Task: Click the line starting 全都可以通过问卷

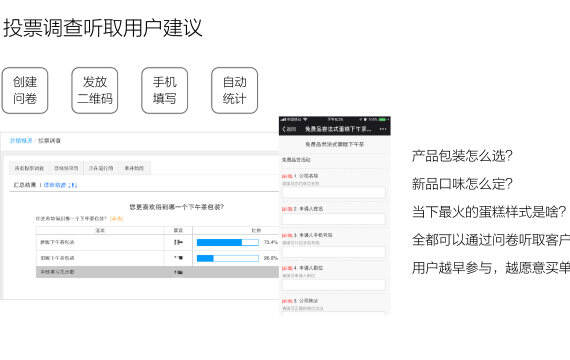Action: (x=491, y=240)
